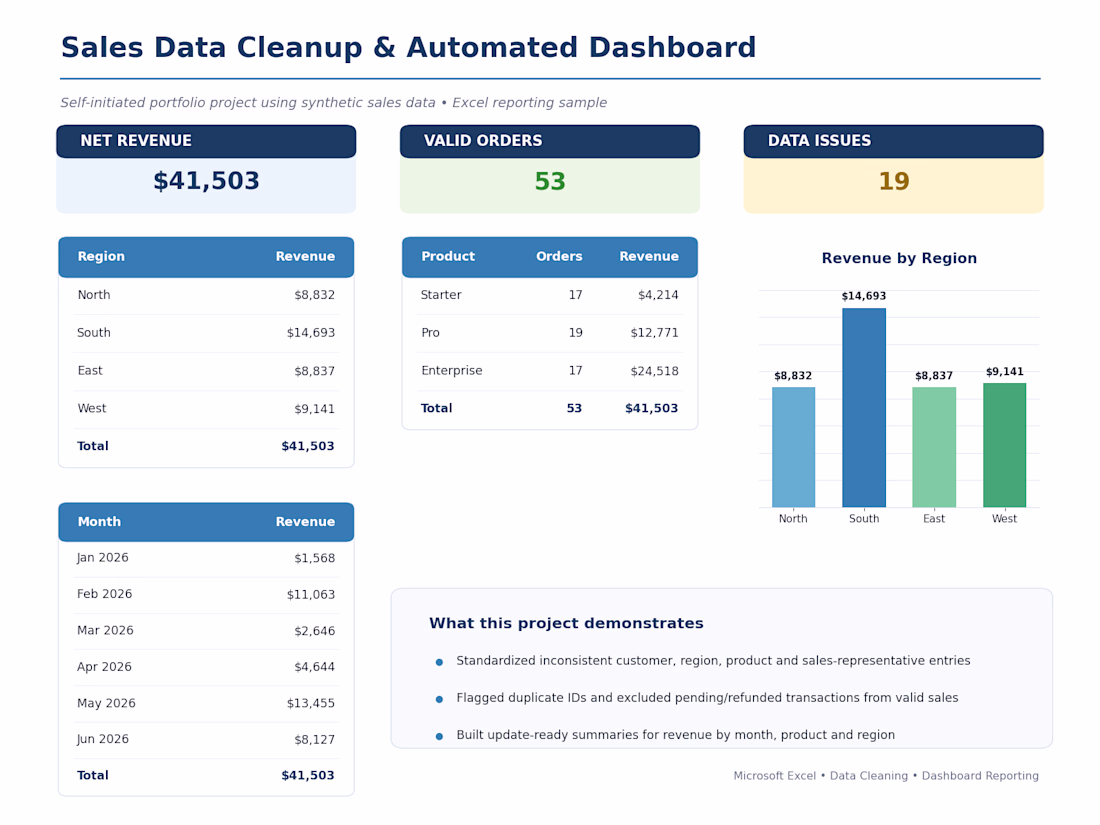Click the Orders column header

559,256
